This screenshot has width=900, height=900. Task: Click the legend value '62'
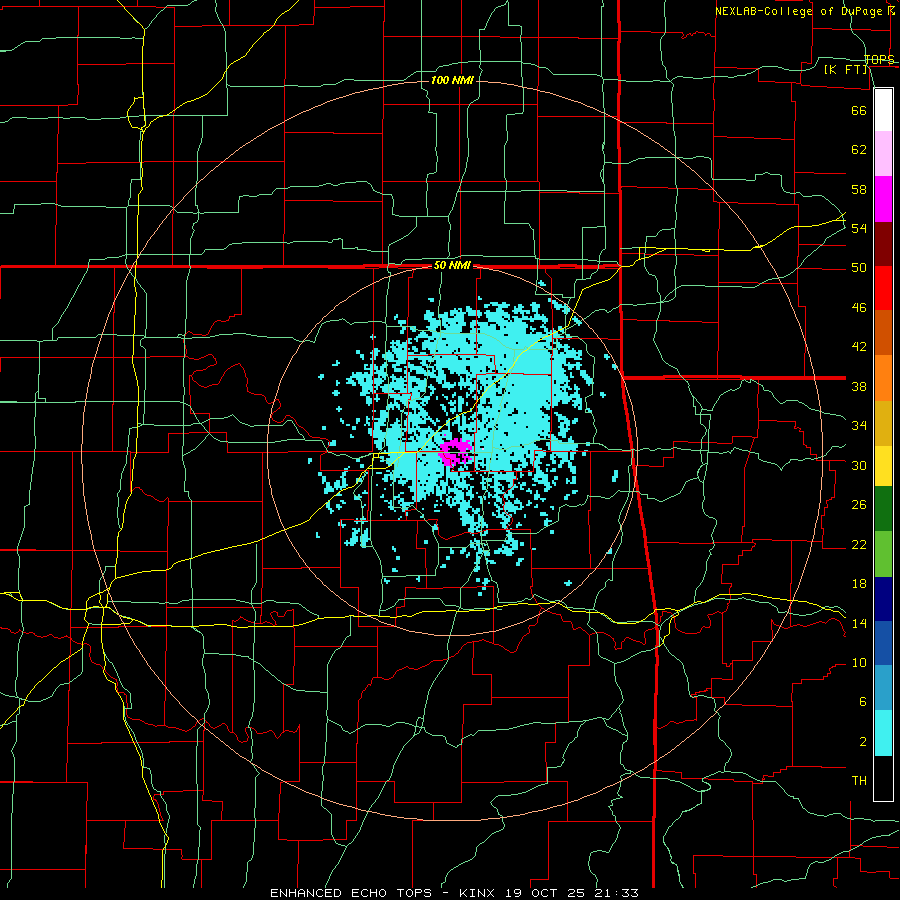[x=859, y=150]
